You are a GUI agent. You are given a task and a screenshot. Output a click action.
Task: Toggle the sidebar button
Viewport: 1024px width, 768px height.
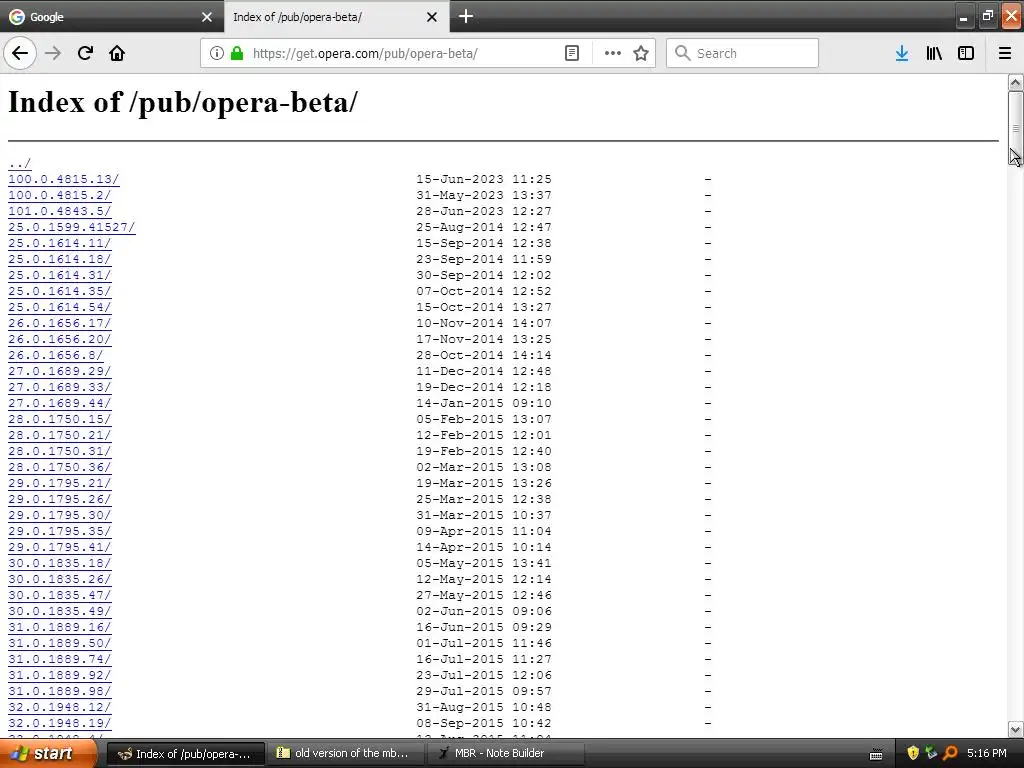point(966,53)
